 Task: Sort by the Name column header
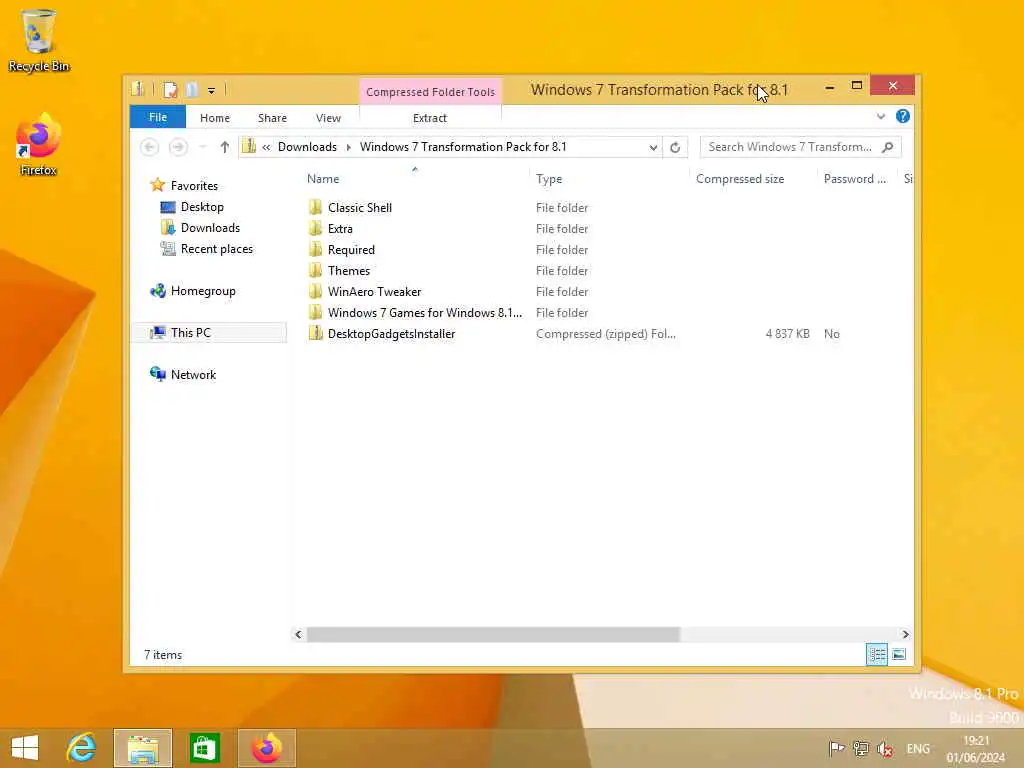click(x=323, y=179)
